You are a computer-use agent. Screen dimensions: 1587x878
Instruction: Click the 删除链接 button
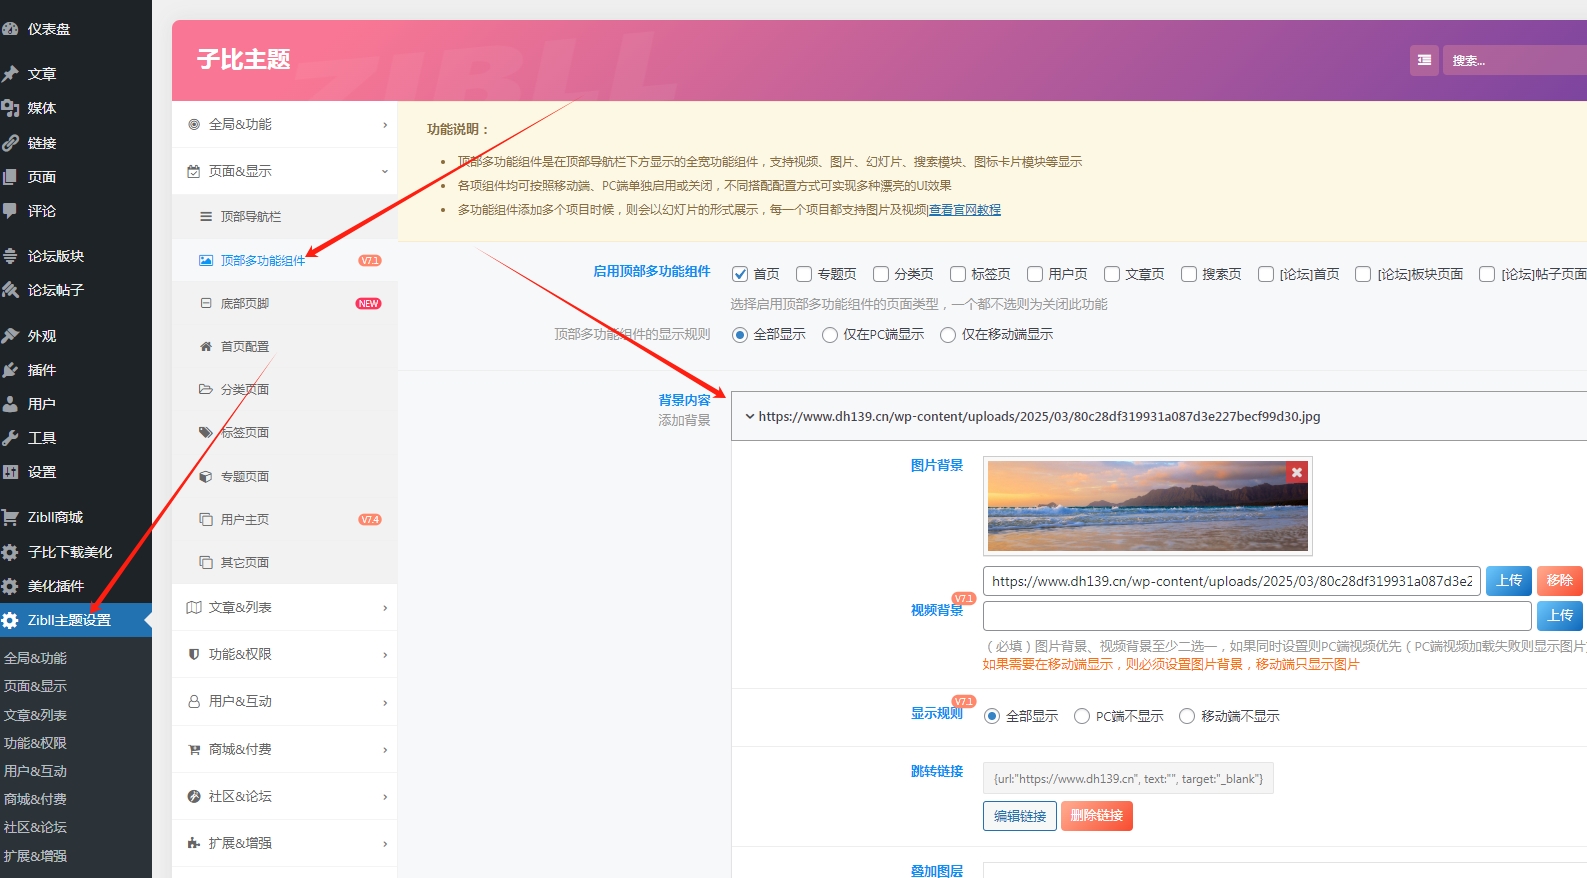pyautogui.click(x=1097, y=816)
